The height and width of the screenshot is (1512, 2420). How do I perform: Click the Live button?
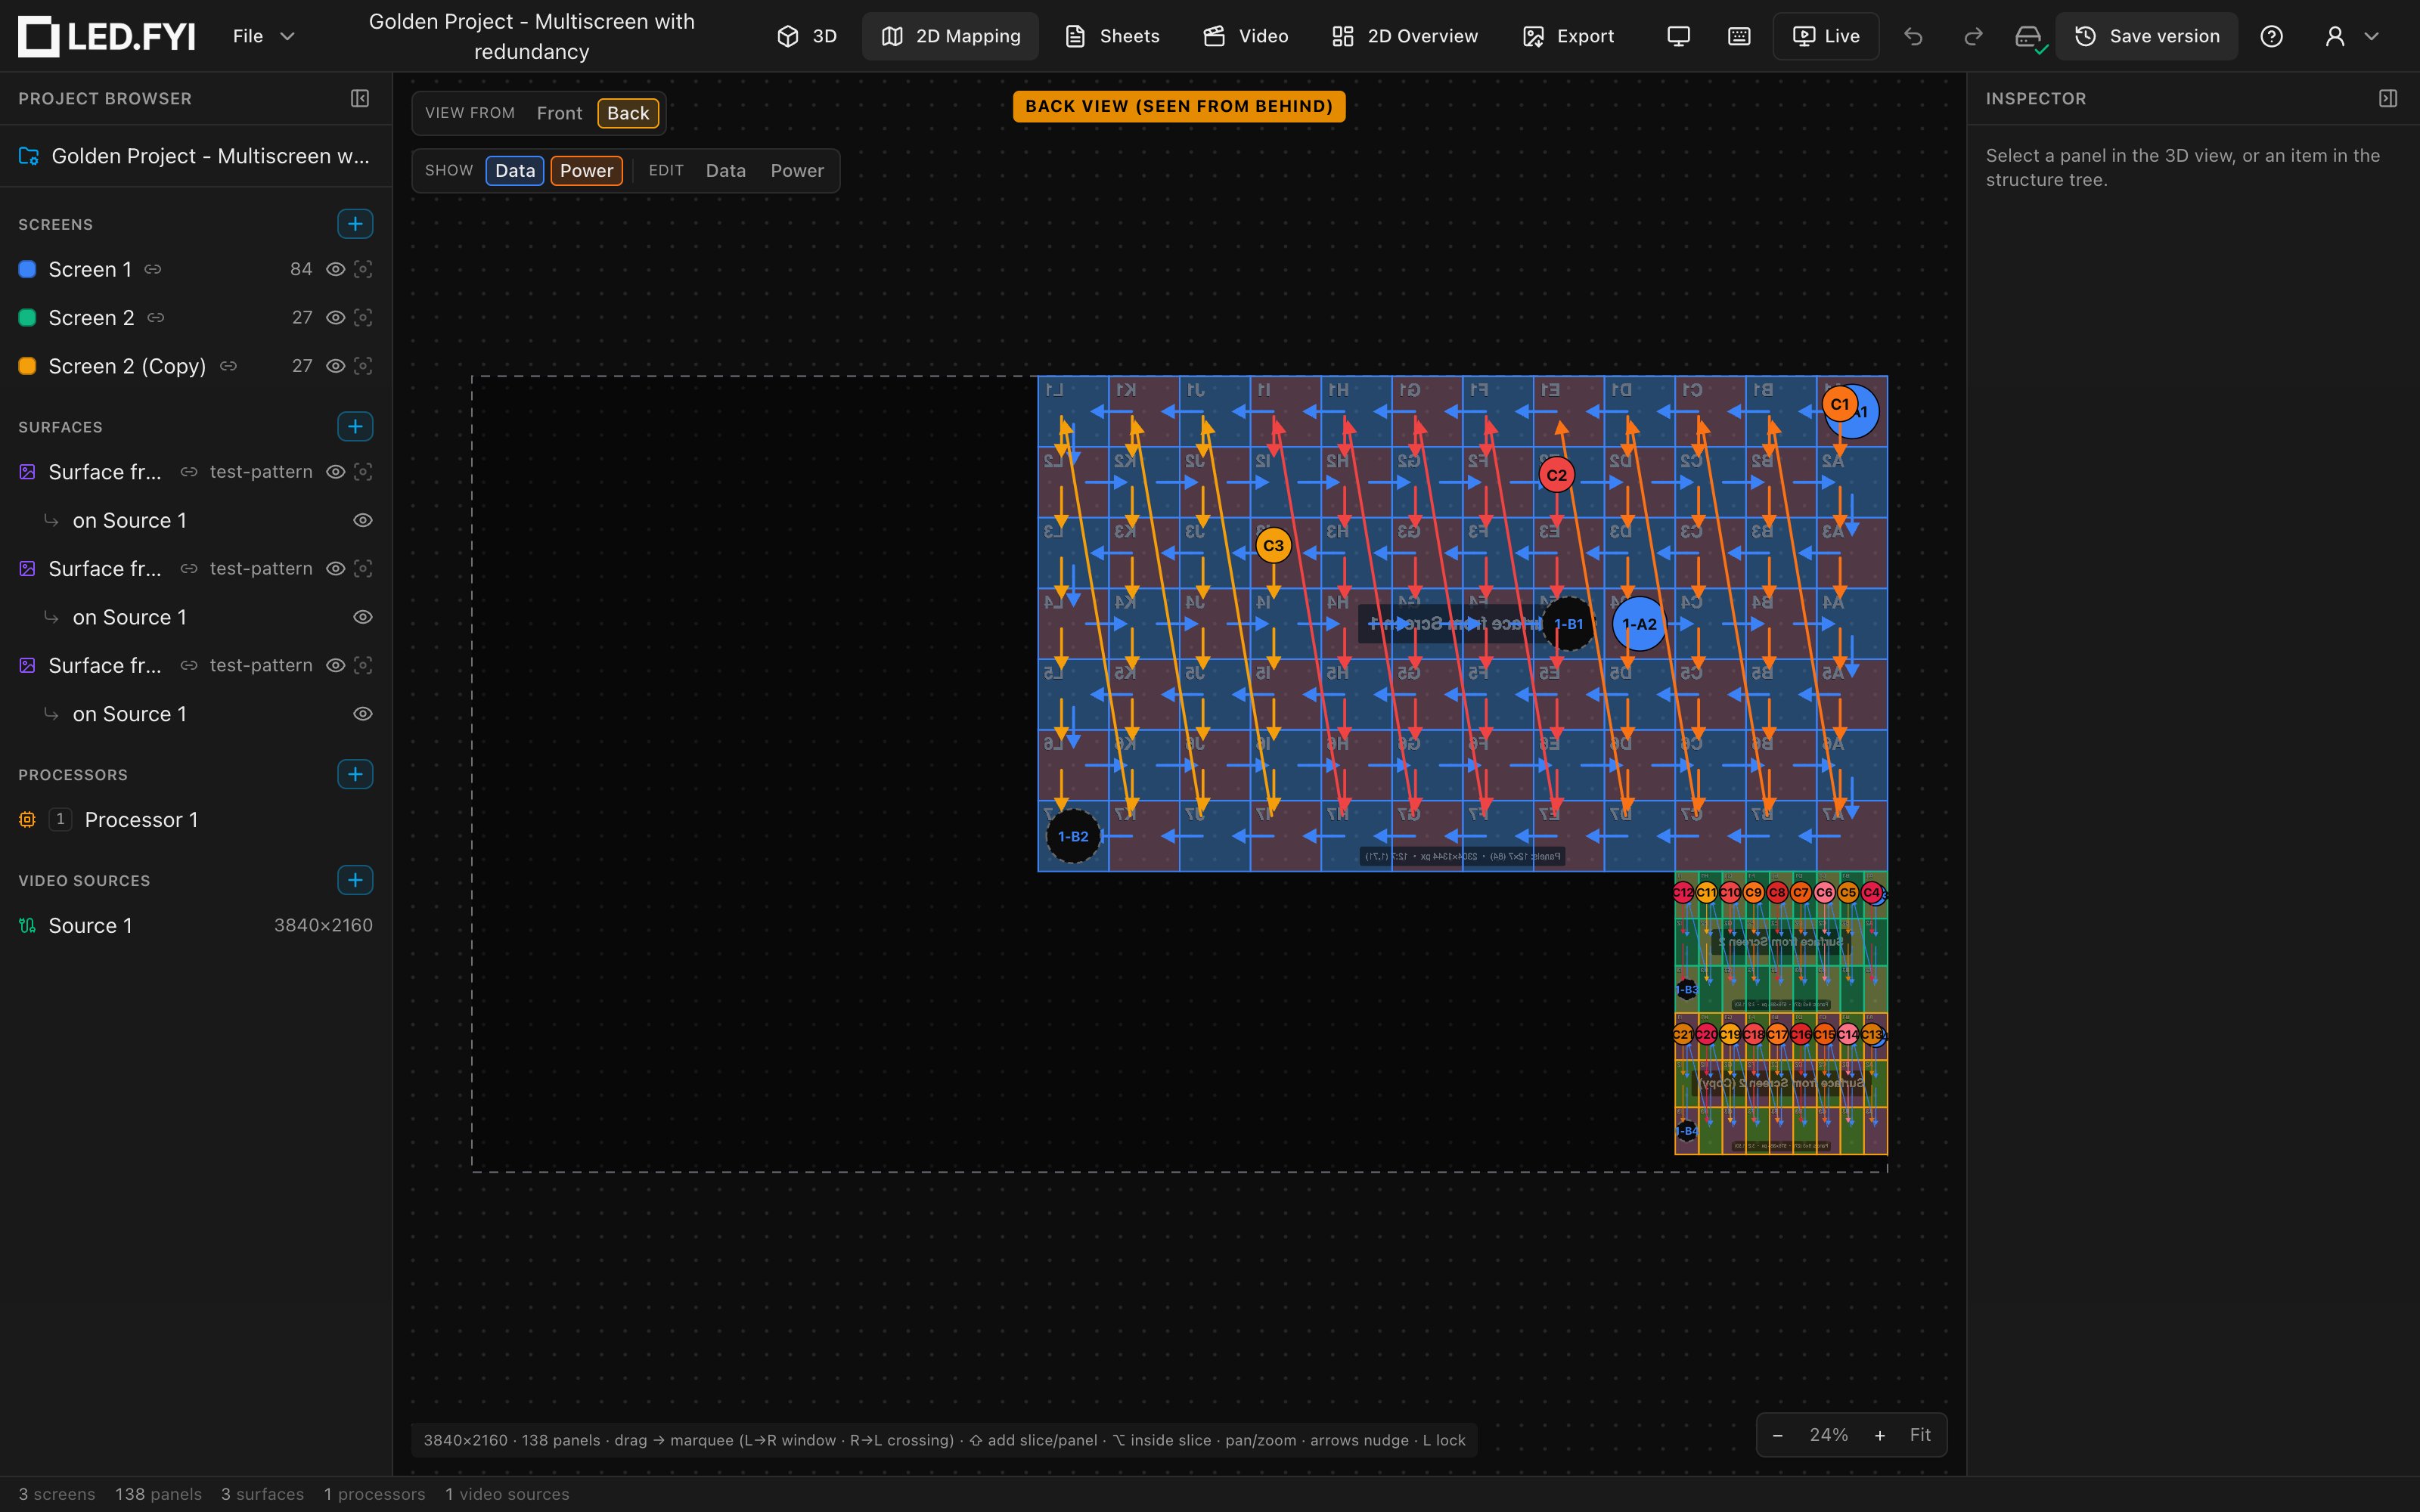tap(1826, 36)
